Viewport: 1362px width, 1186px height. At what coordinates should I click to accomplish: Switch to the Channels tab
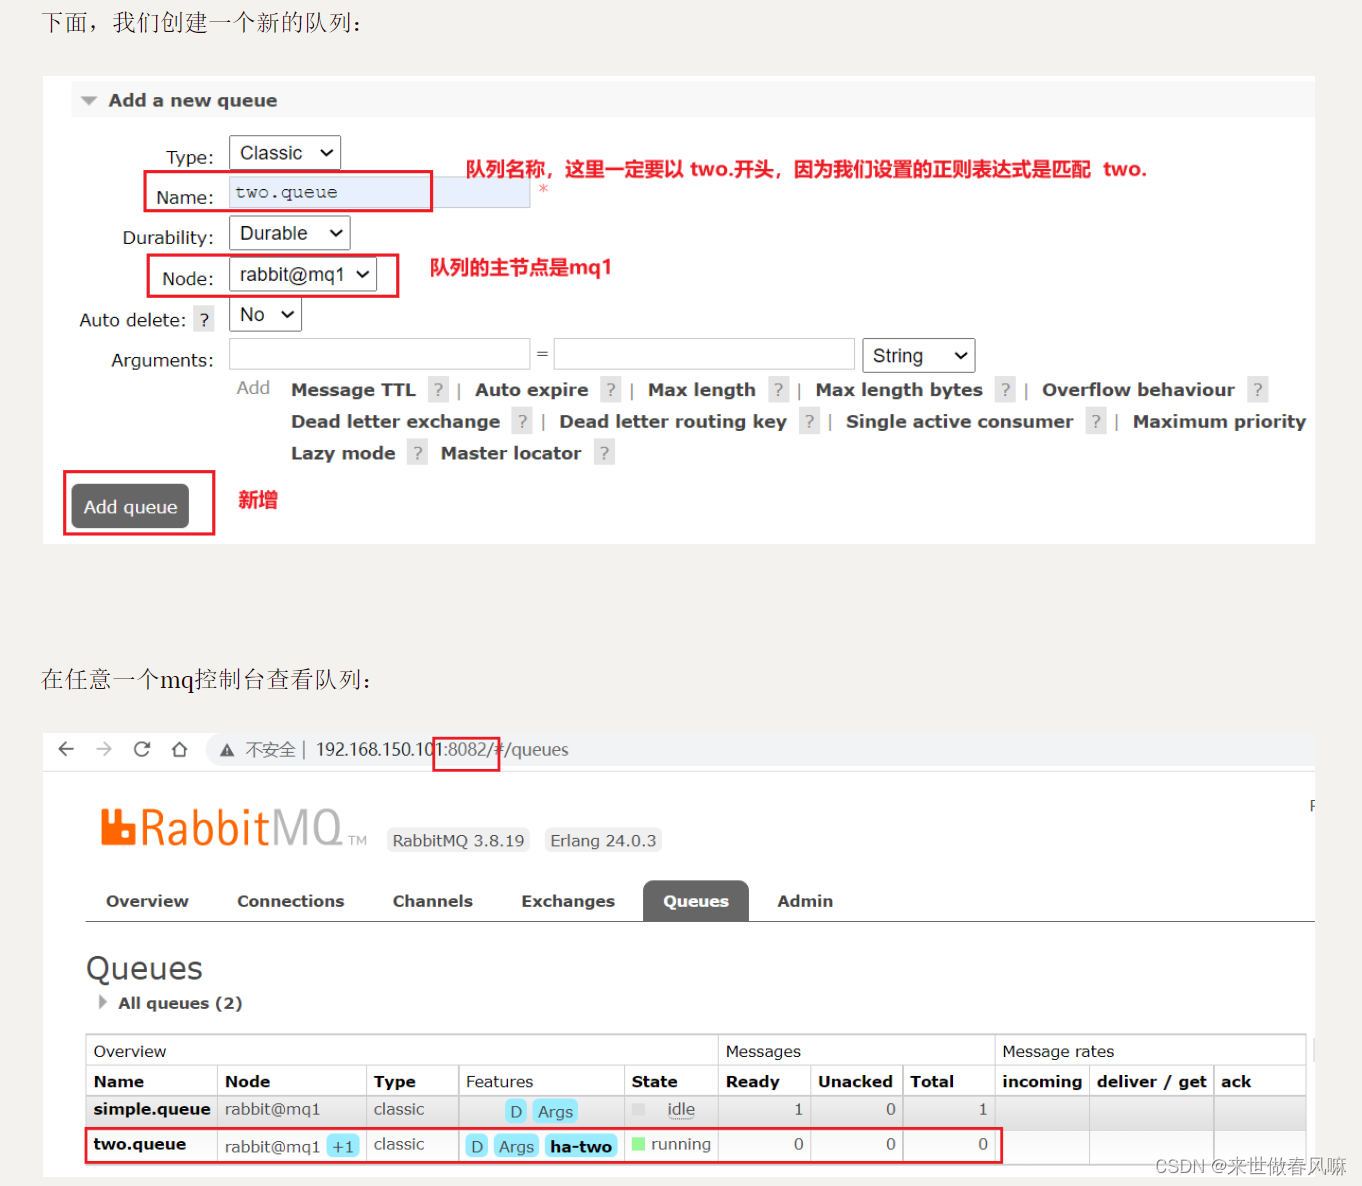(432, 901)
